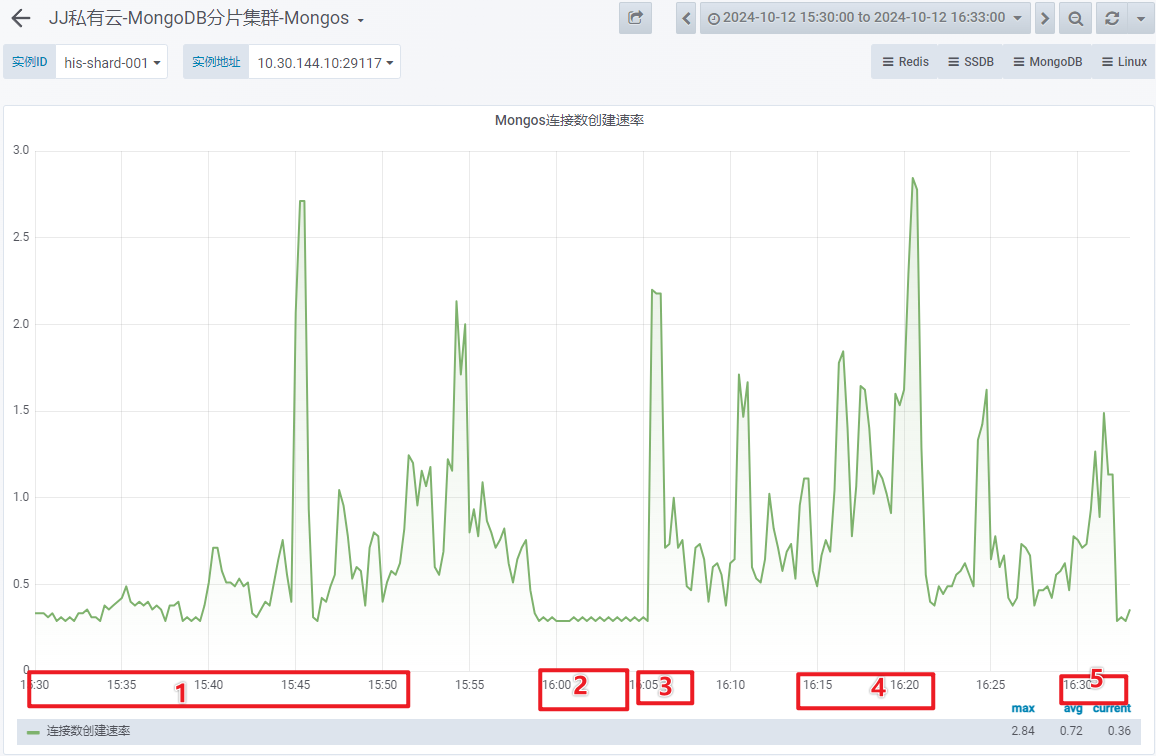Open the MongoDB dashboards link
Screen dimensions: 1156x756
point(1047,62)
